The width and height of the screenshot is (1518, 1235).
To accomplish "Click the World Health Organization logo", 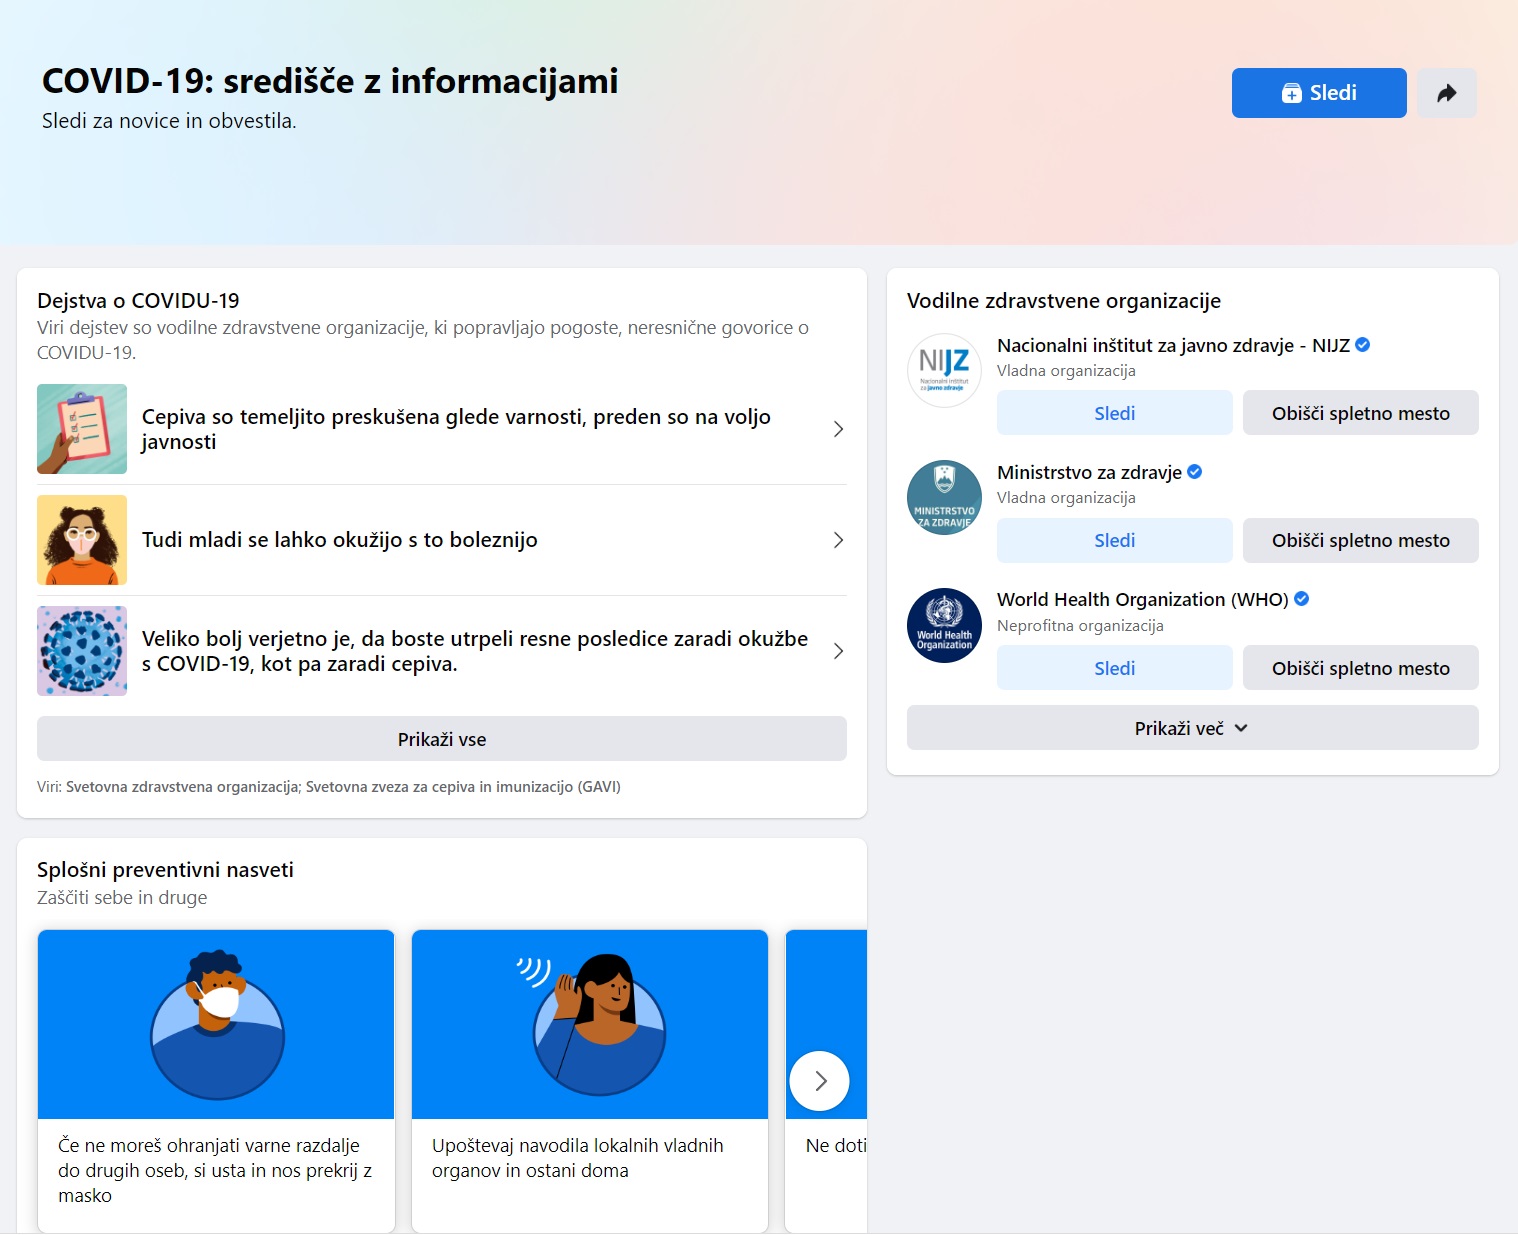I will pyautogui.click(x=944, y=625).
